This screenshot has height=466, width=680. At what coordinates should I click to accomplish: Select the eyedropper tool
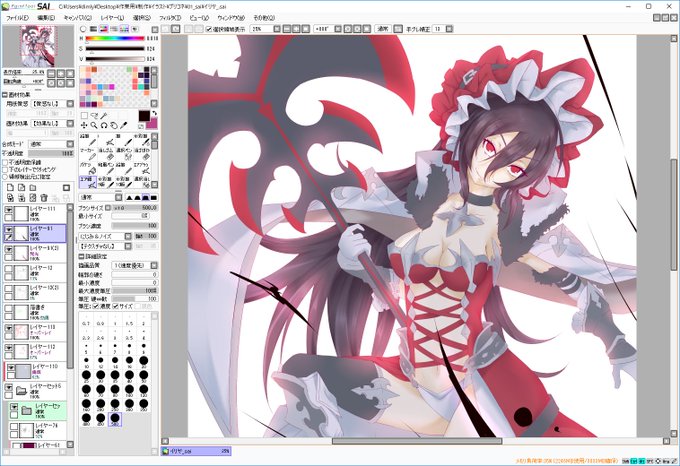[124, 125]
